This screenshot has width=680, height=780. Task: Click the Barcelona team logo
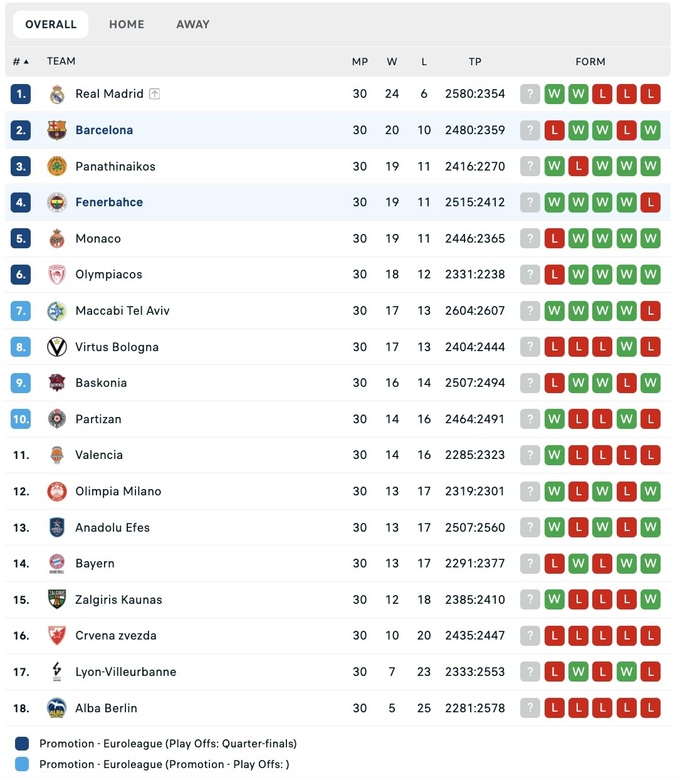[x=57, y=130]
